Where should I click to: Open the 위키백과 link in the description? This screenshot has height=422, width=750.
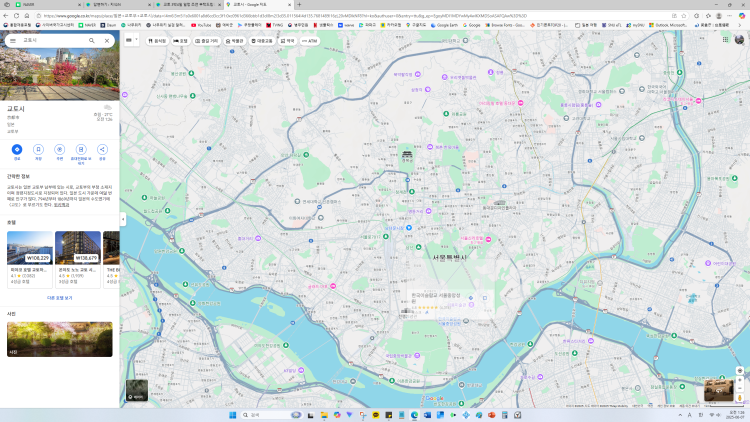point(61,205)
